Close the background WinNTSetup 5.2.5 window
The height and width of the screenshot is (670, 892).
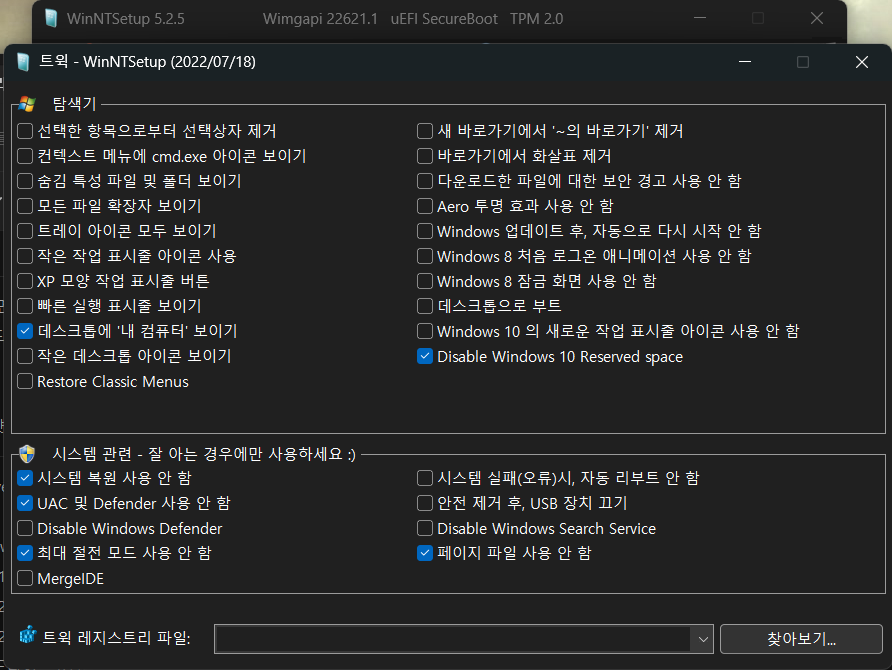click(817, 18)
